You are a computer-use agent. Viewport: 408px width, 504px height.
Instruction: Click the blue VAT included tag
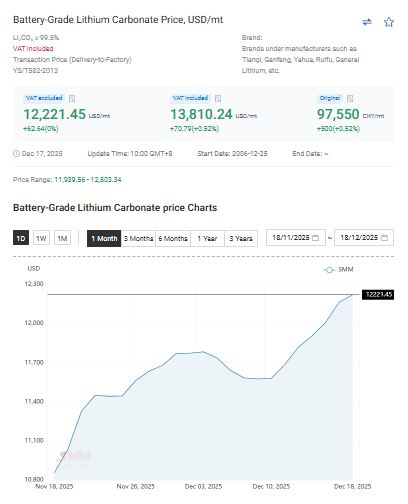pos(190,98)
